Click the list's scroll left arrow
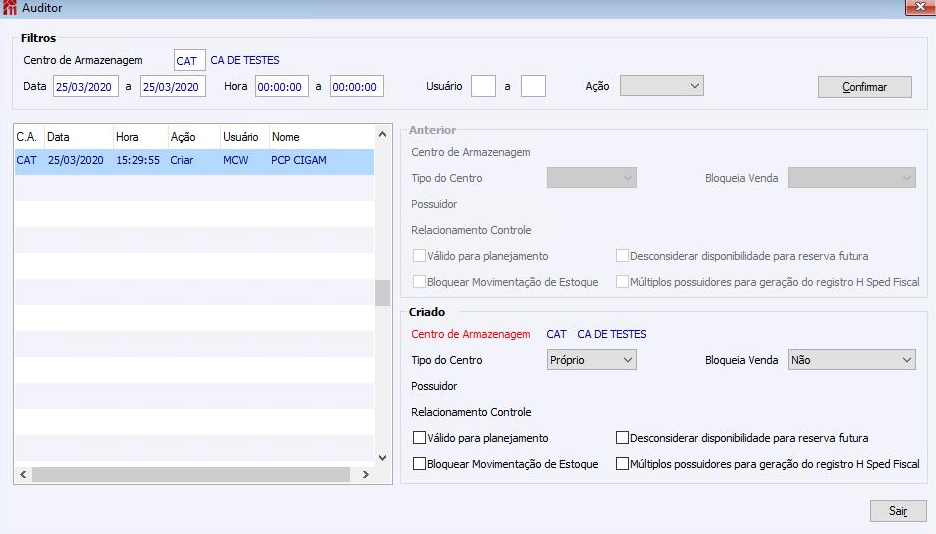Image resolution: width=936 pixels, height=534 pixels. point(23,474)
